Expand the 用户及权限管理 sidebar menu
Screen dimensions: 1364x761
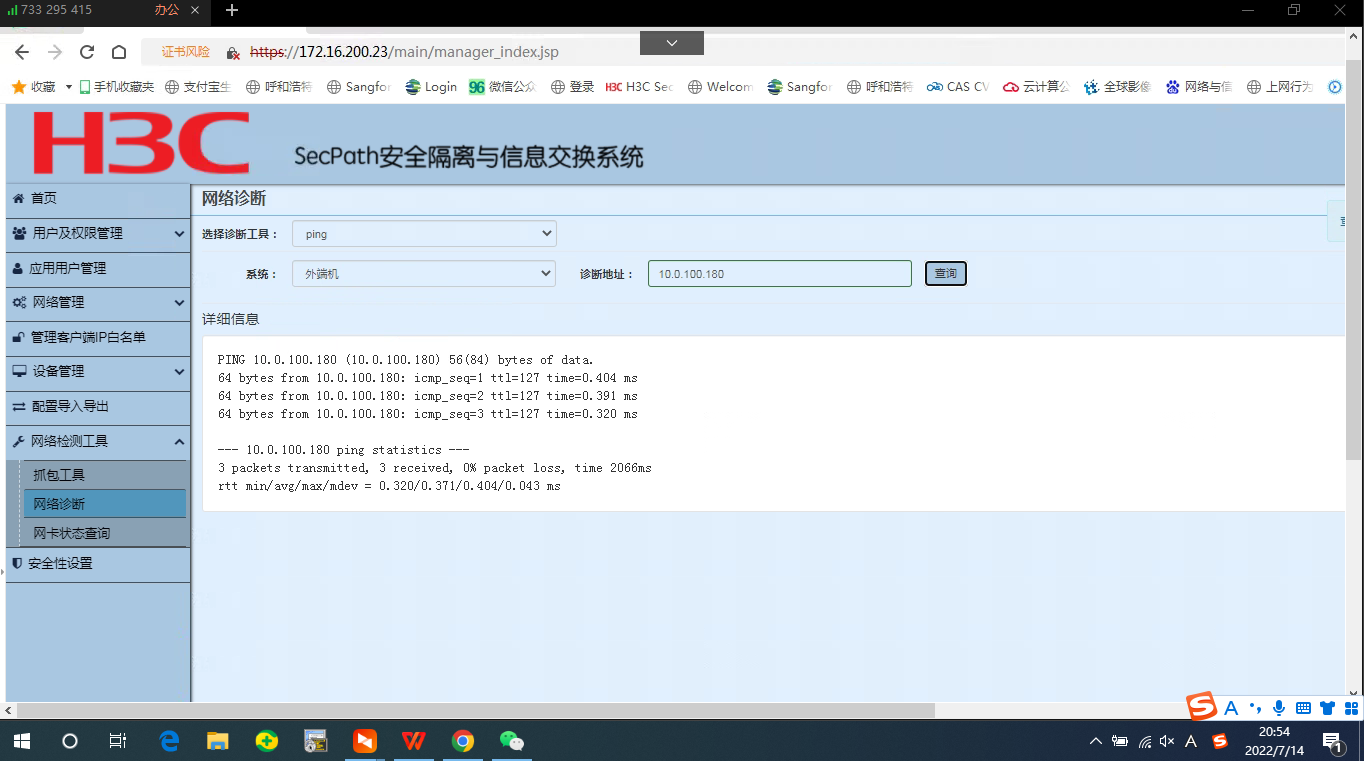[97, 233]
